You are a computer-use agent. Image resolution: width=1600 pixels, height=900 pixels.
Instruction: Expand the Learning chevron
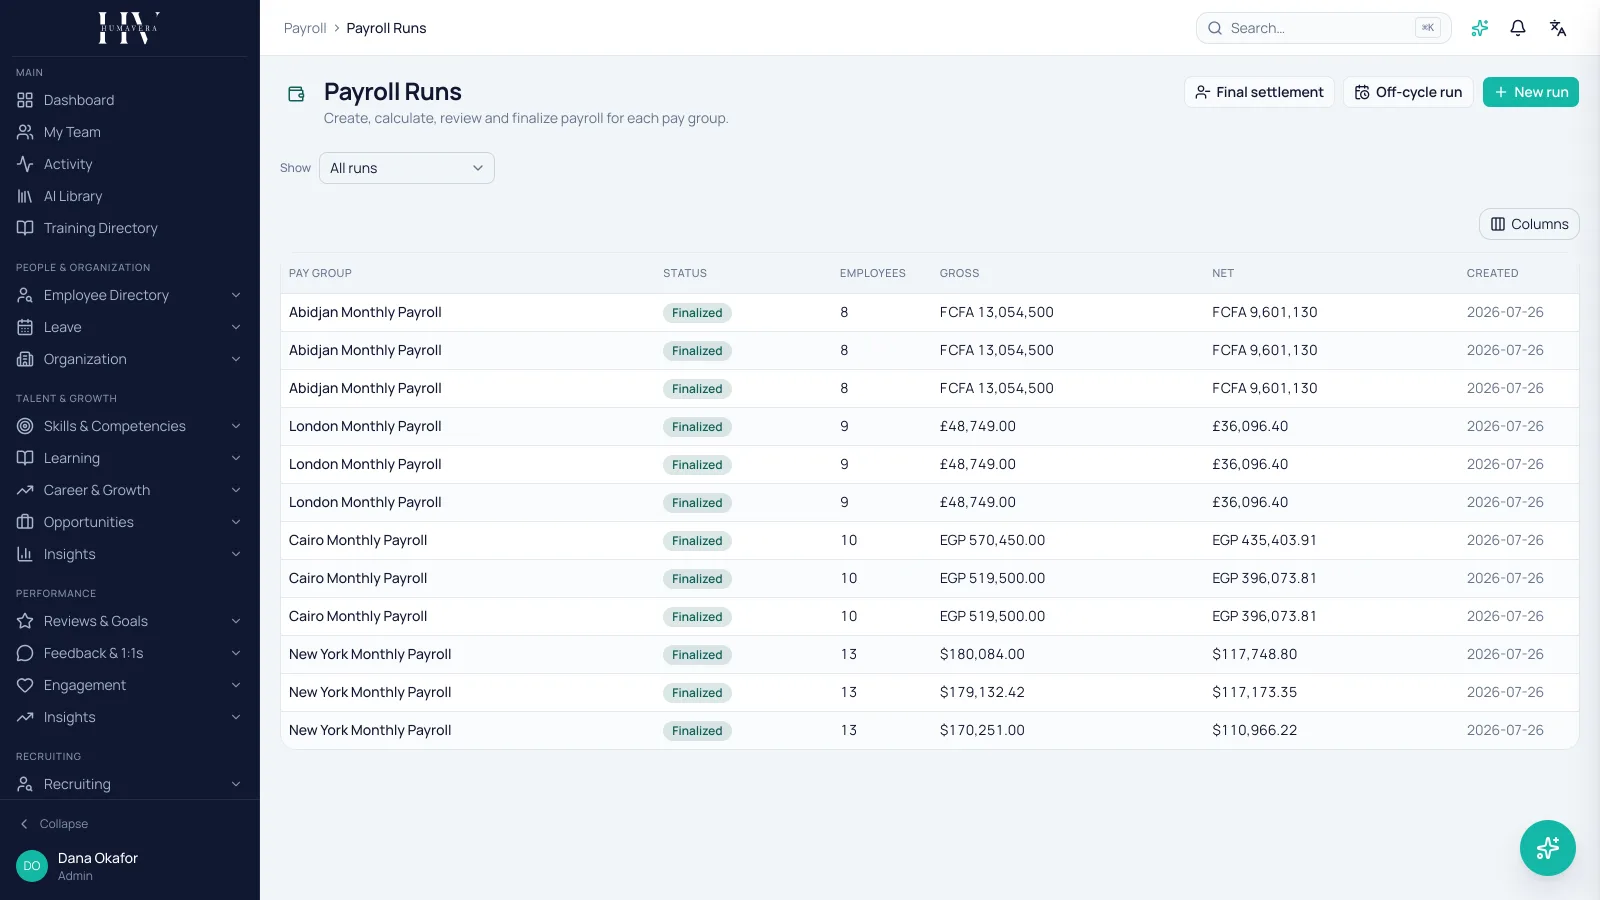coord(236,458)
